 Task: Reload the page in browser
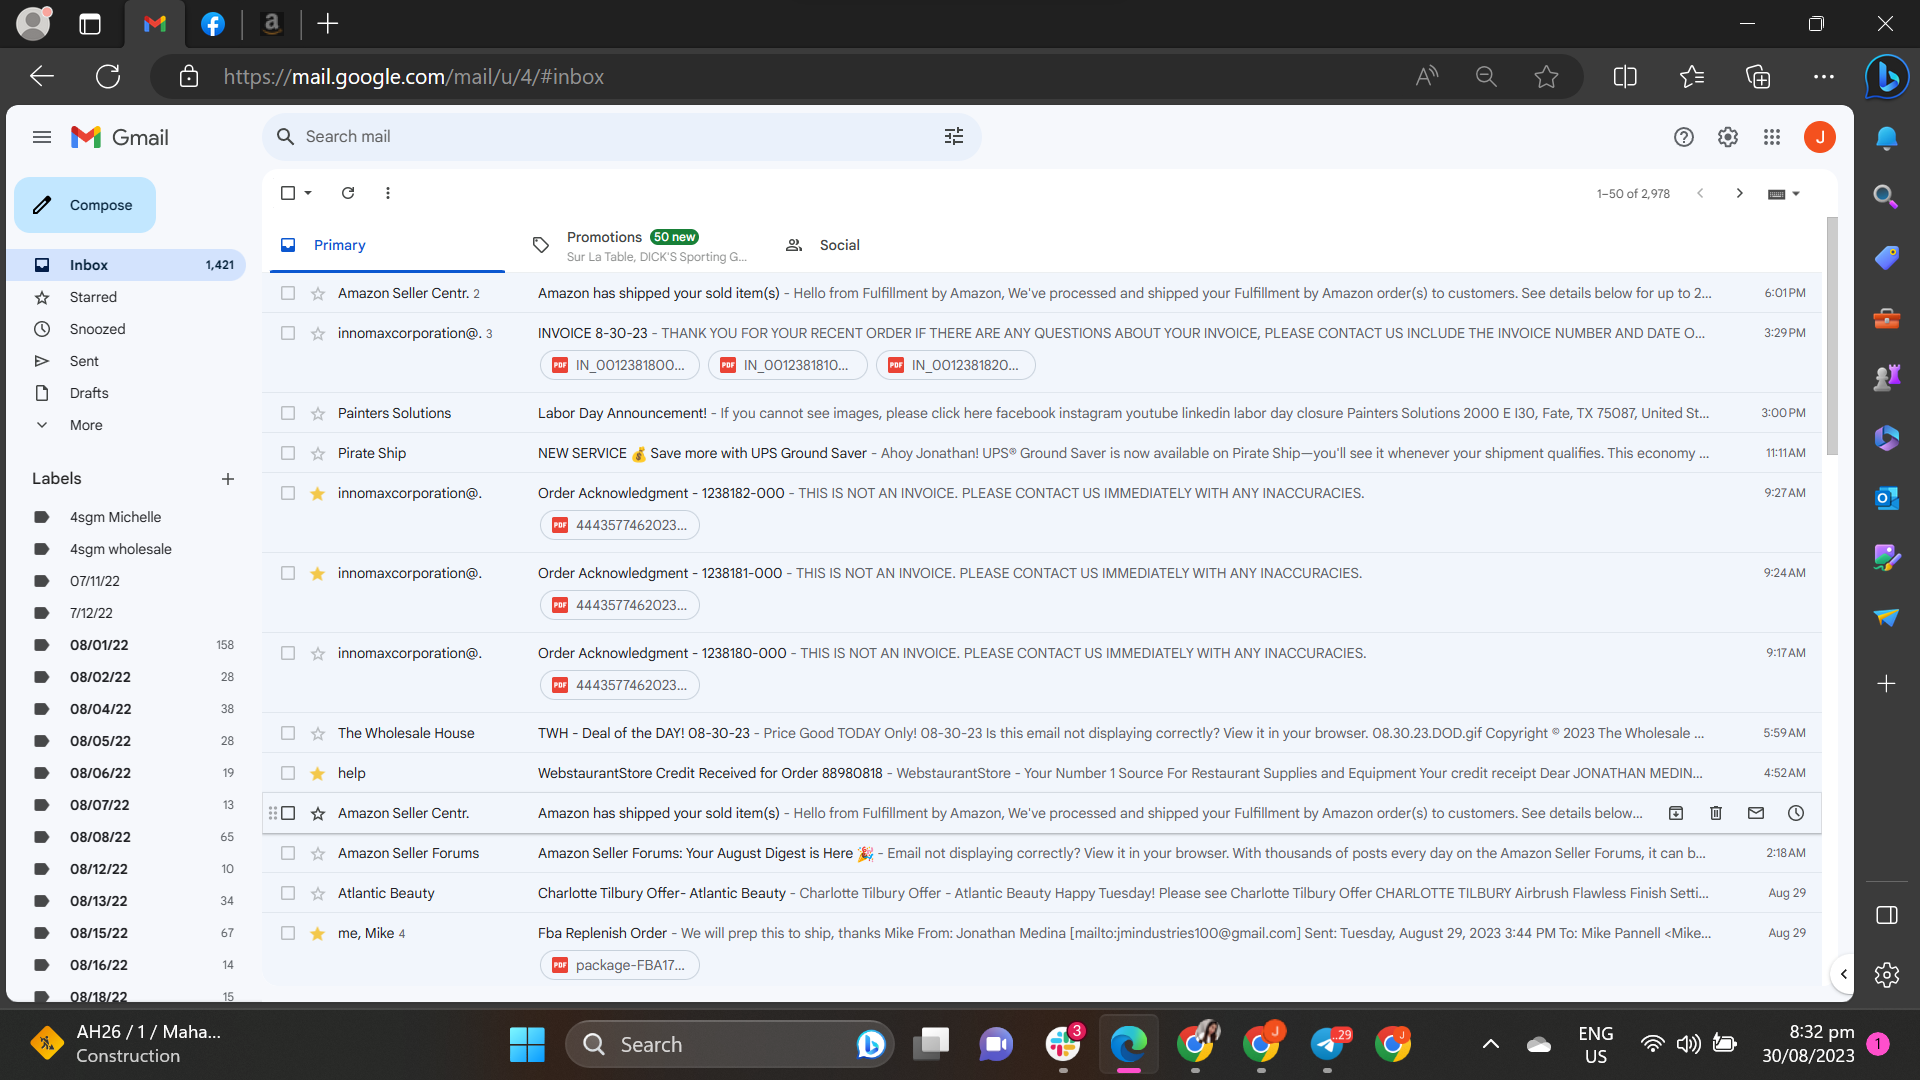[x=108, y=77]
